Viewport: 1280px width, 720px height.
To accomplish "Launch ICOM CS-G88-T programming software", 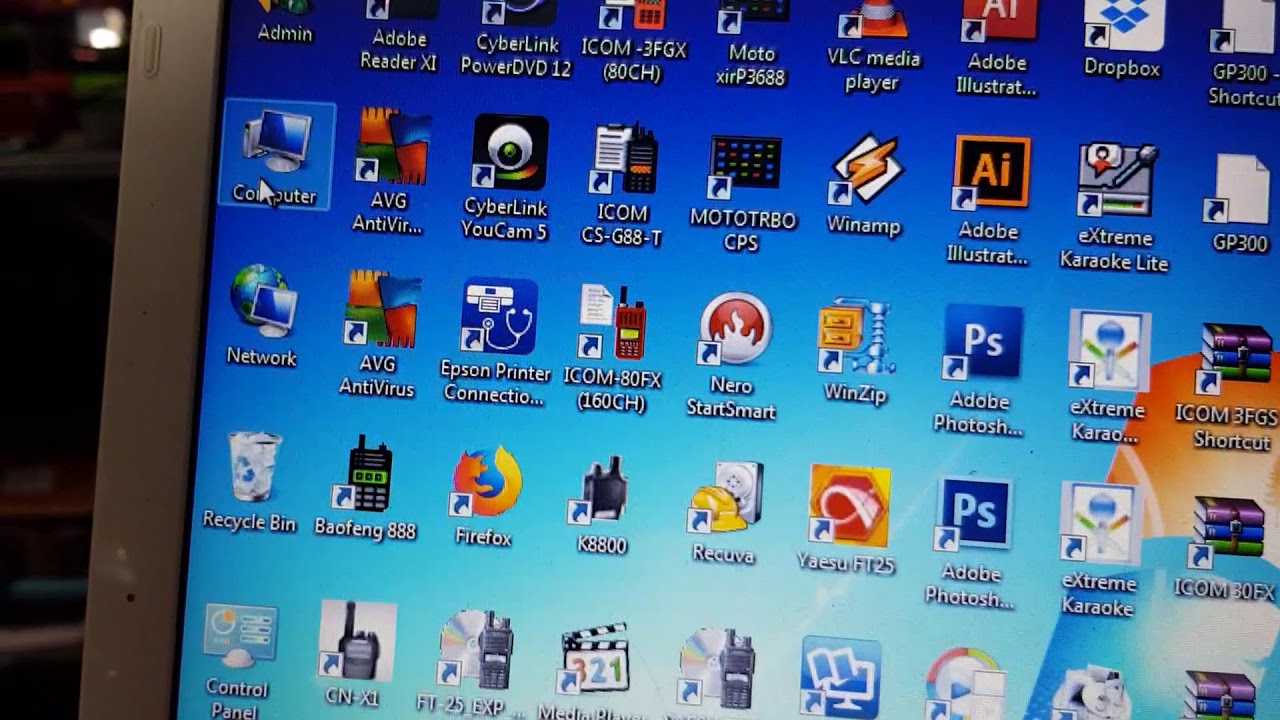I will click(623, 185).
